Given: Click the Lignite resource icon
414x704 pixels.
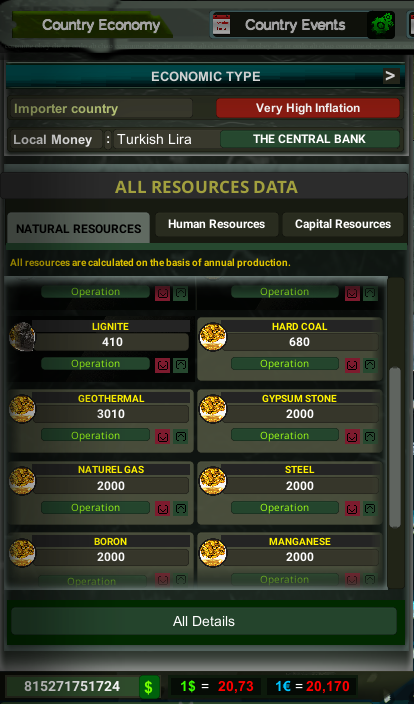Looking at the screenshot, I should point(22,337).
